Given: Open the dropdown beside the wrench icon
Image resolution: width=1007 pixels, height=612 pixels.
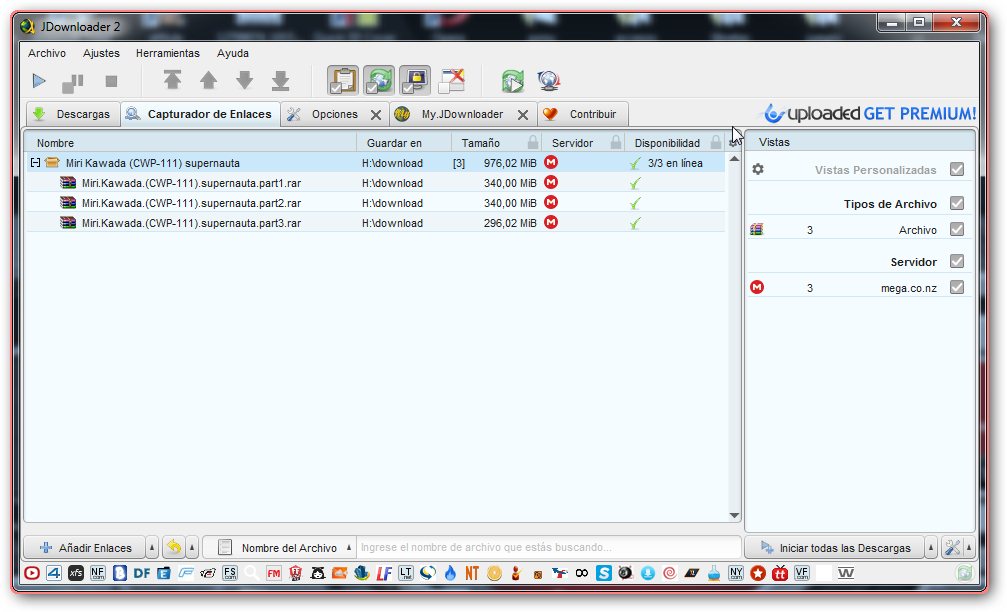Looking at the screenshot, I should click(x=968, y=548).
